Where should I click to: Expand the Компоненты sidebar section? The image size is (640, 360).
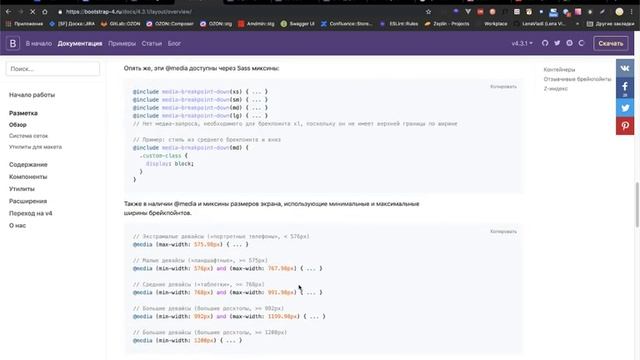coord(28,177)
